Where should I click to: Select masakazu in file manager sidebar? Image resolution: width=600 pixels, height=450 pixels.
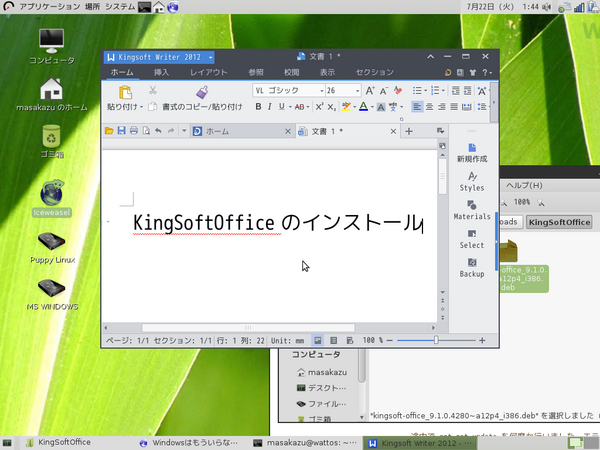(322, 372)
